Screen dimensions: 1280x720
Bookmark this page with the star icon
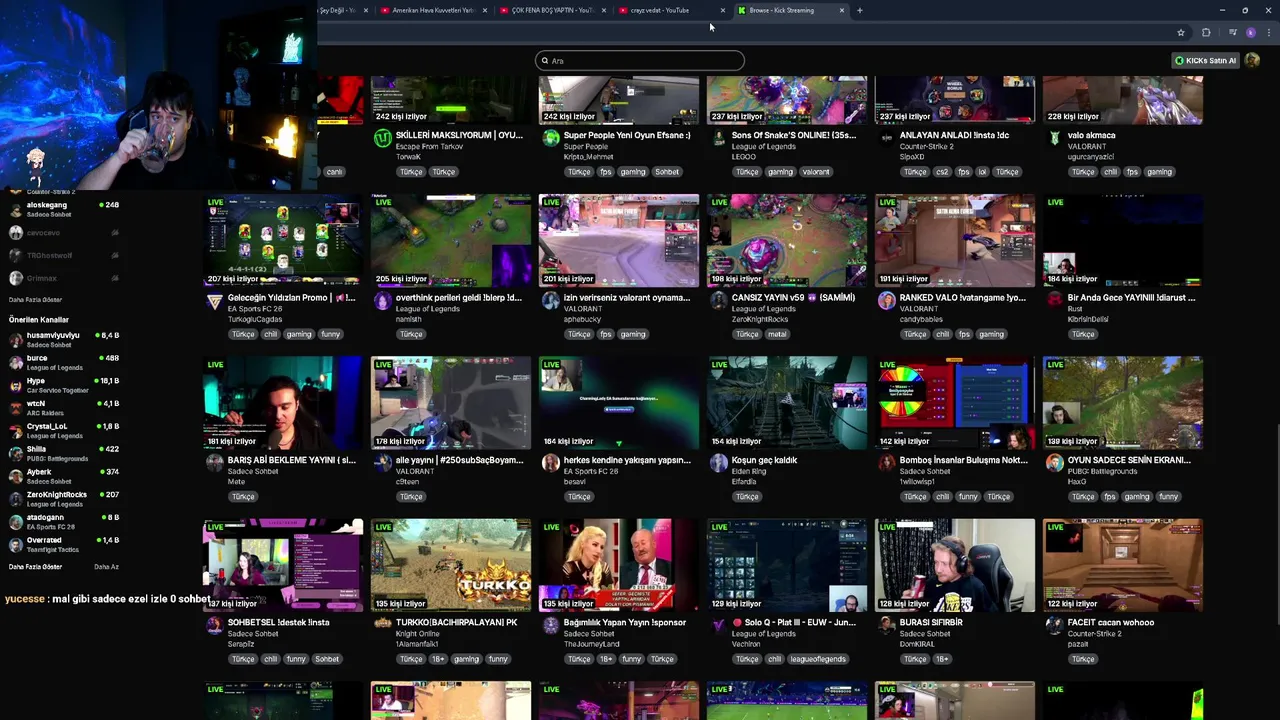click(1181, 32)
